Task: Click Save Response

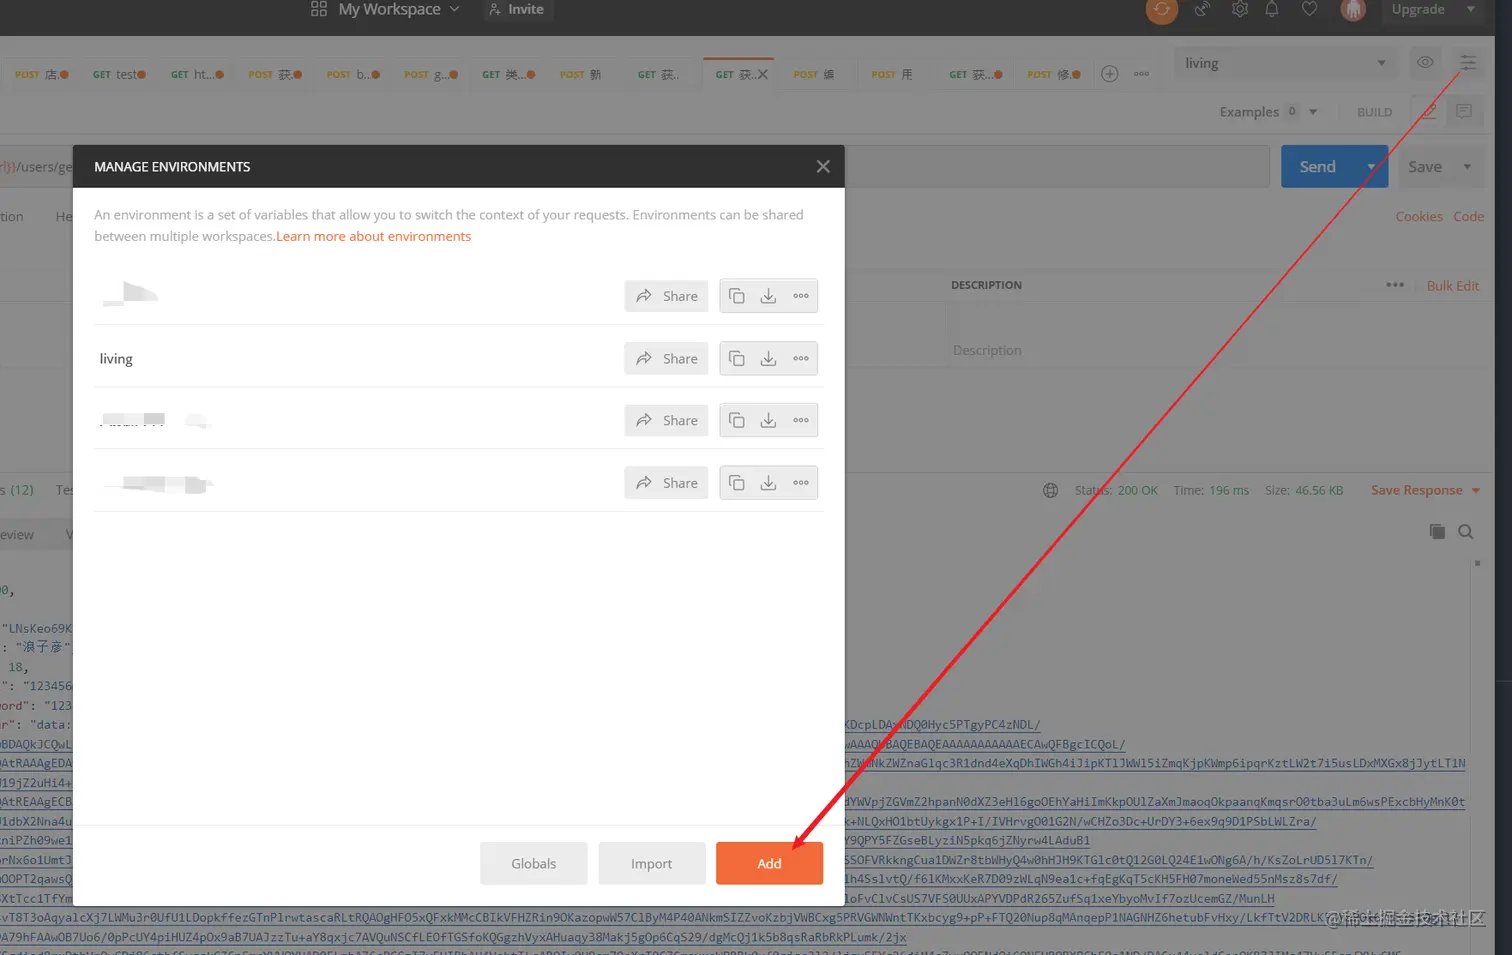Action: (x=1416, y=490)
